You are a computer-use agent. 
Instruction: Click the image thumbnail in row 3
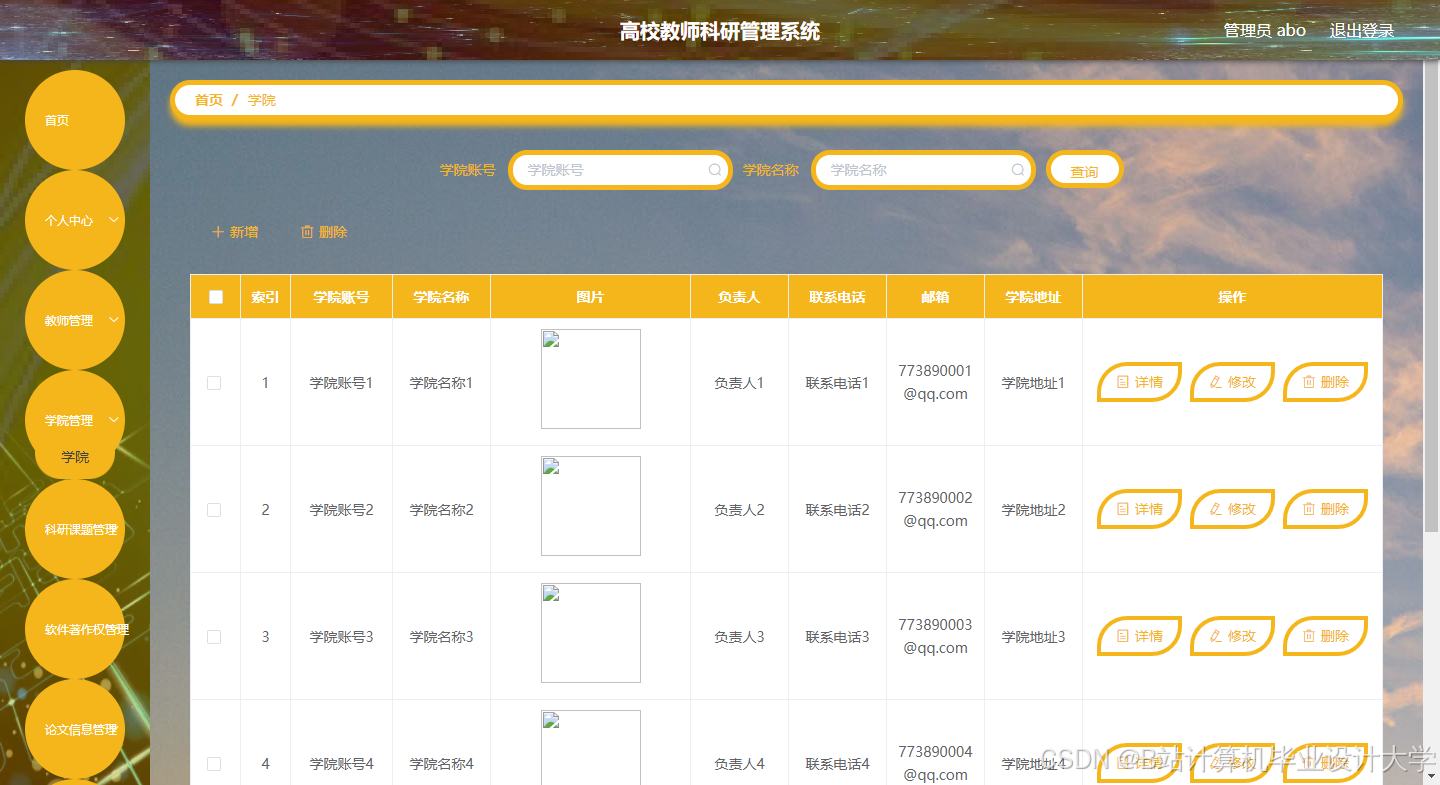591,633
